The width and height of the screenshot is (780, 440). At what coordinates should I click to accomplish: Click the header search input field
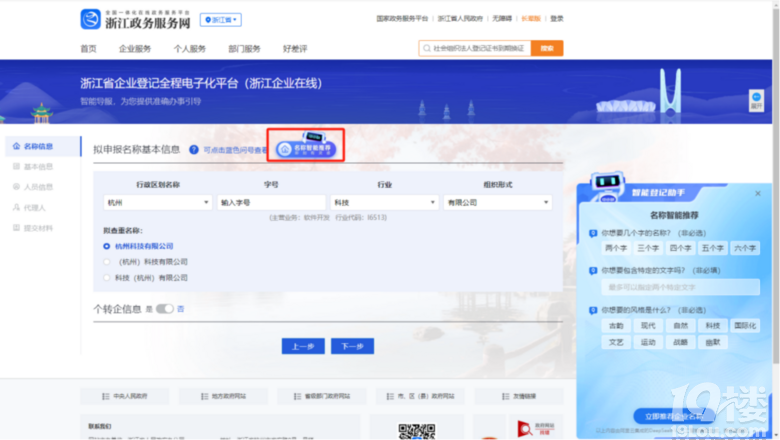pyautogui.click(x=475, y=48)
